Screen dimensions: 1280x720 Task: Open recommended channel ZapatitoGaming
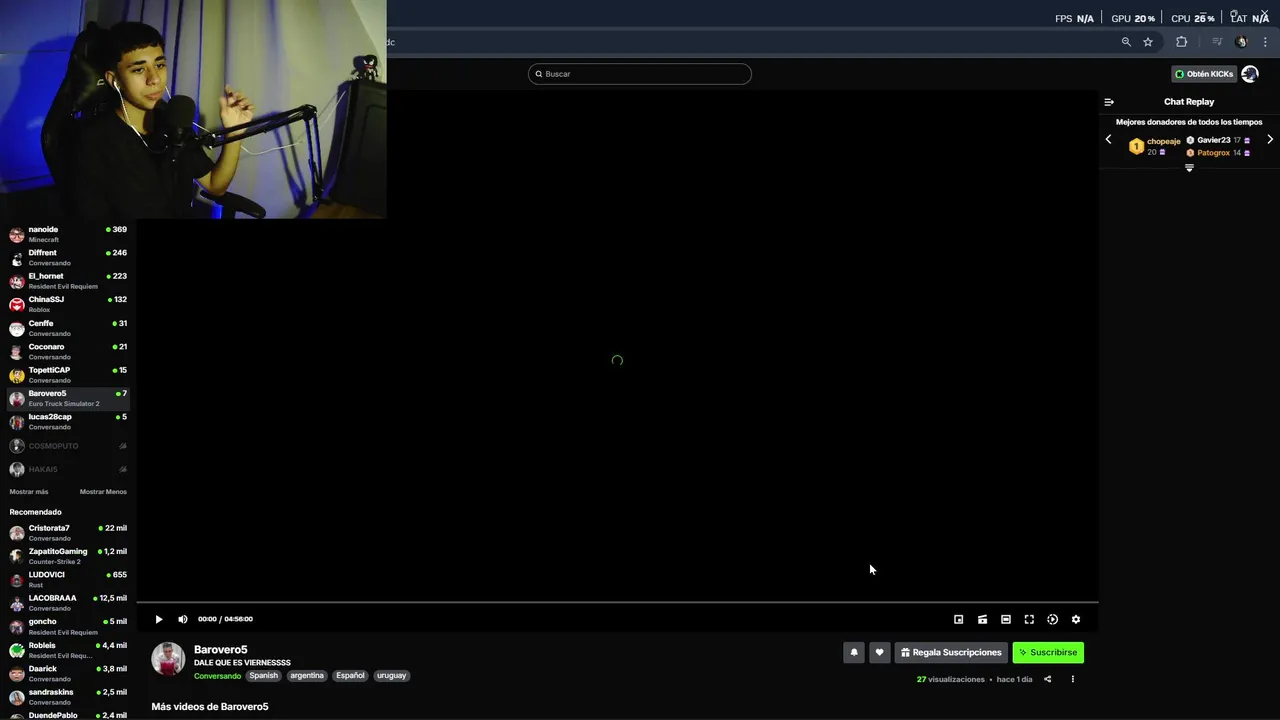pos(68,556)
